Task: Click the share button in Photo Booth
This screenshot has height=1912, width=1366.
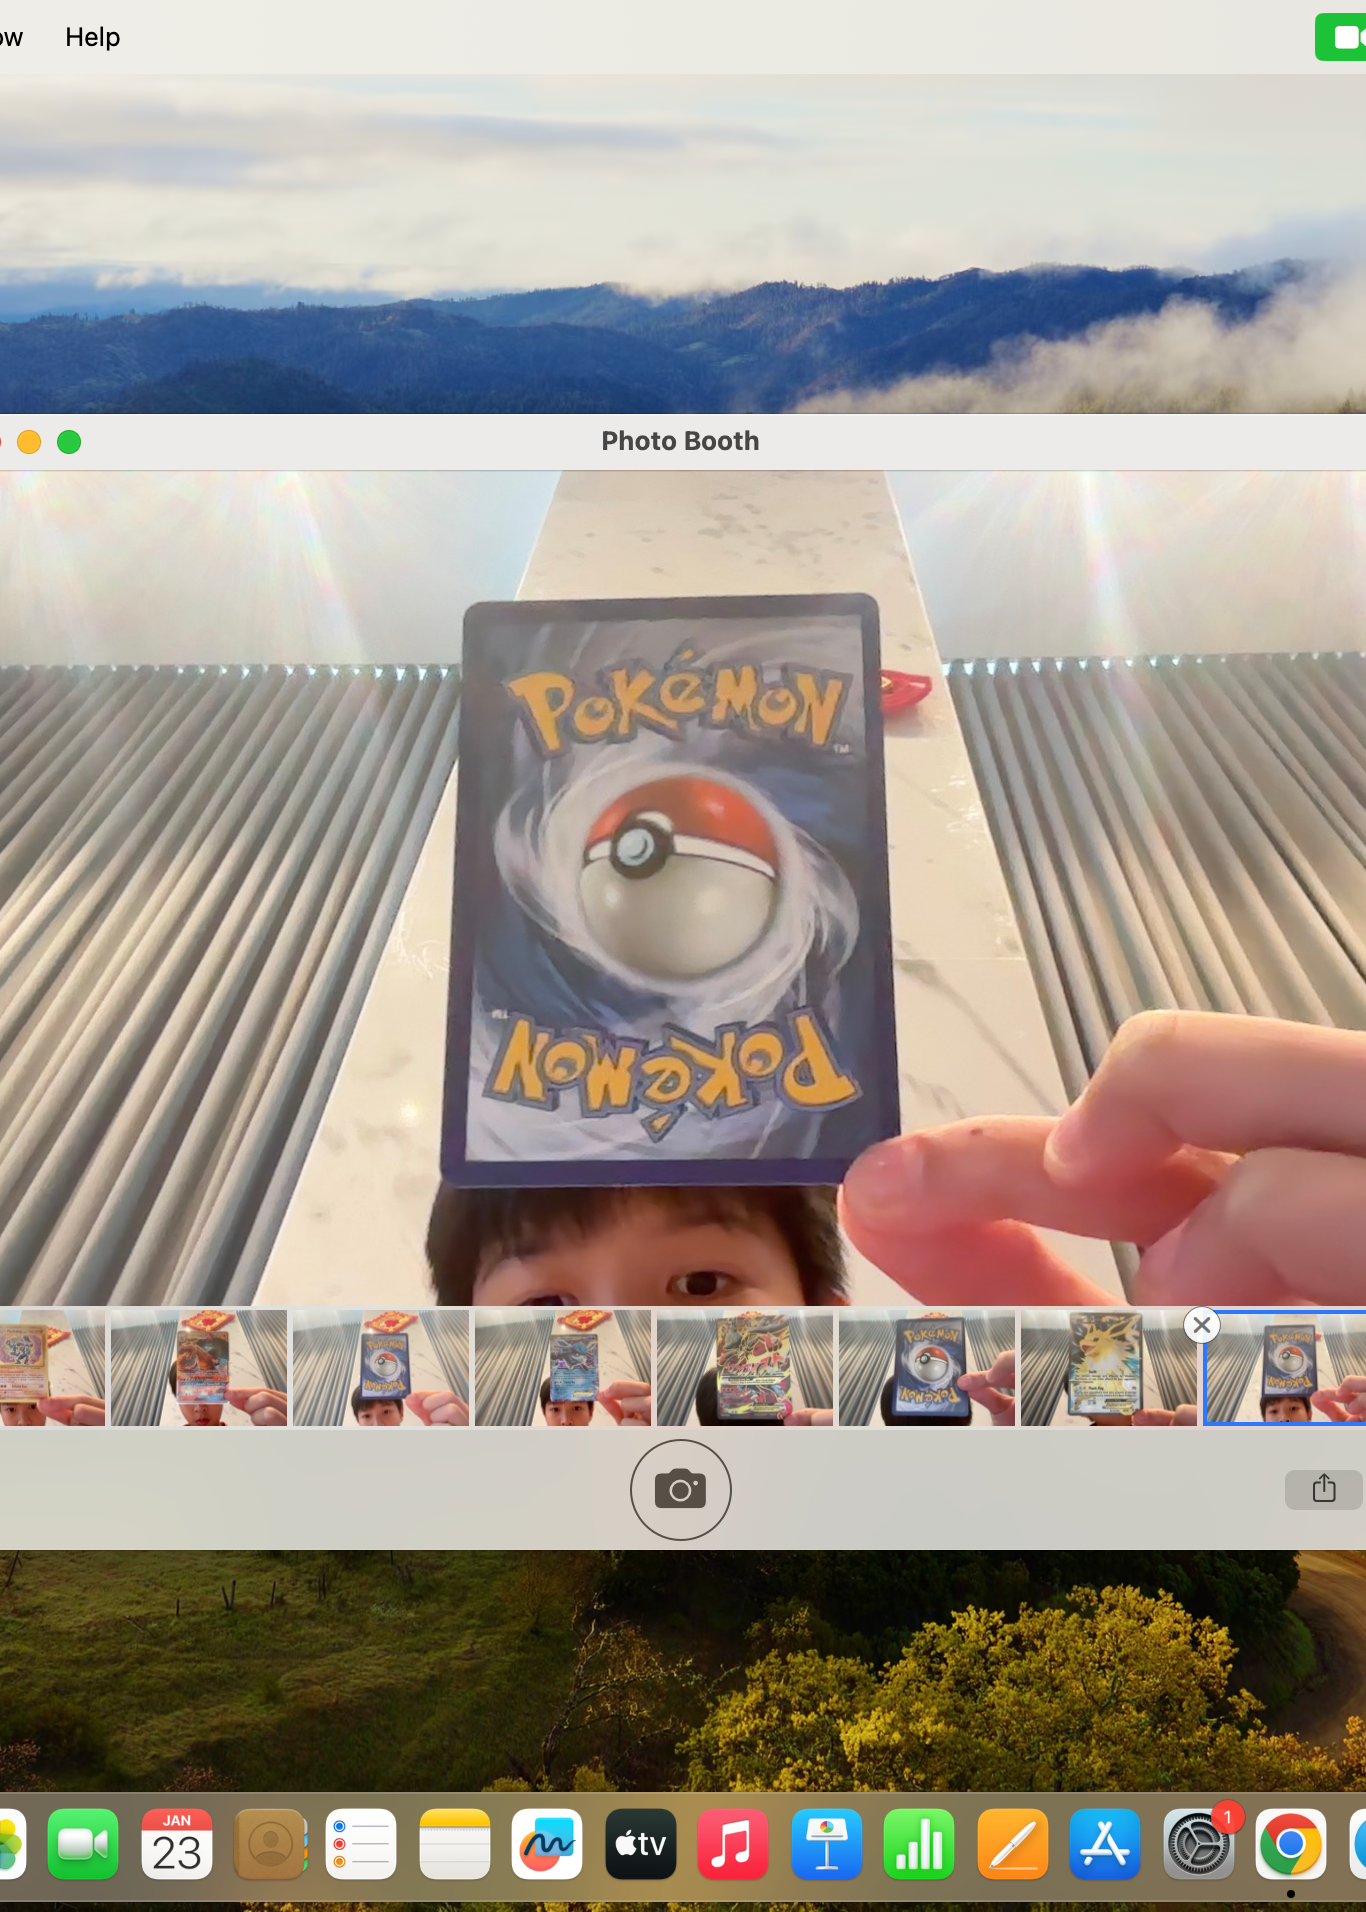Action: pos(1323,1489)
